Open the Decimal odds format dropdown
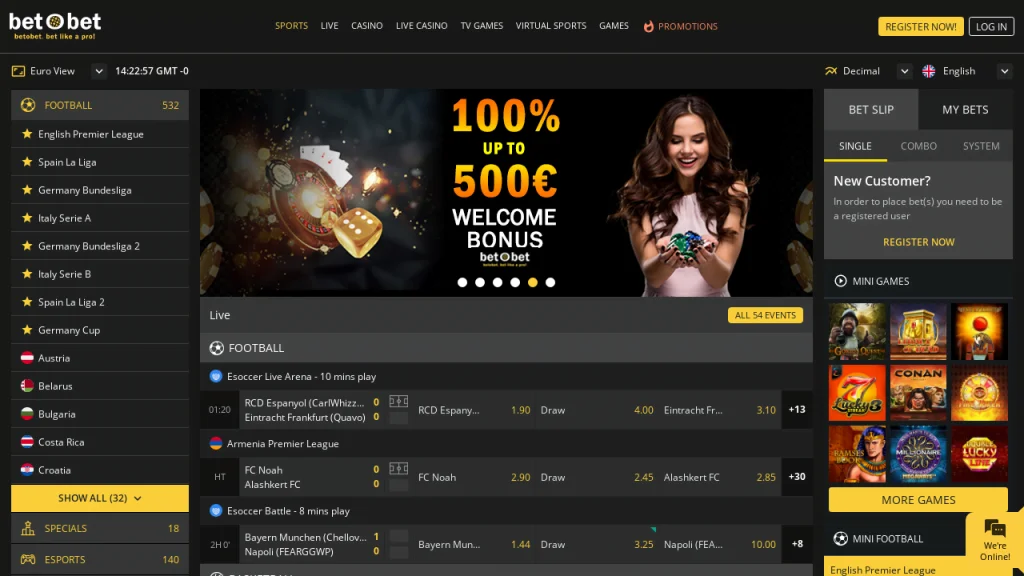This screenshot has height=576, width=1024. 904,71
